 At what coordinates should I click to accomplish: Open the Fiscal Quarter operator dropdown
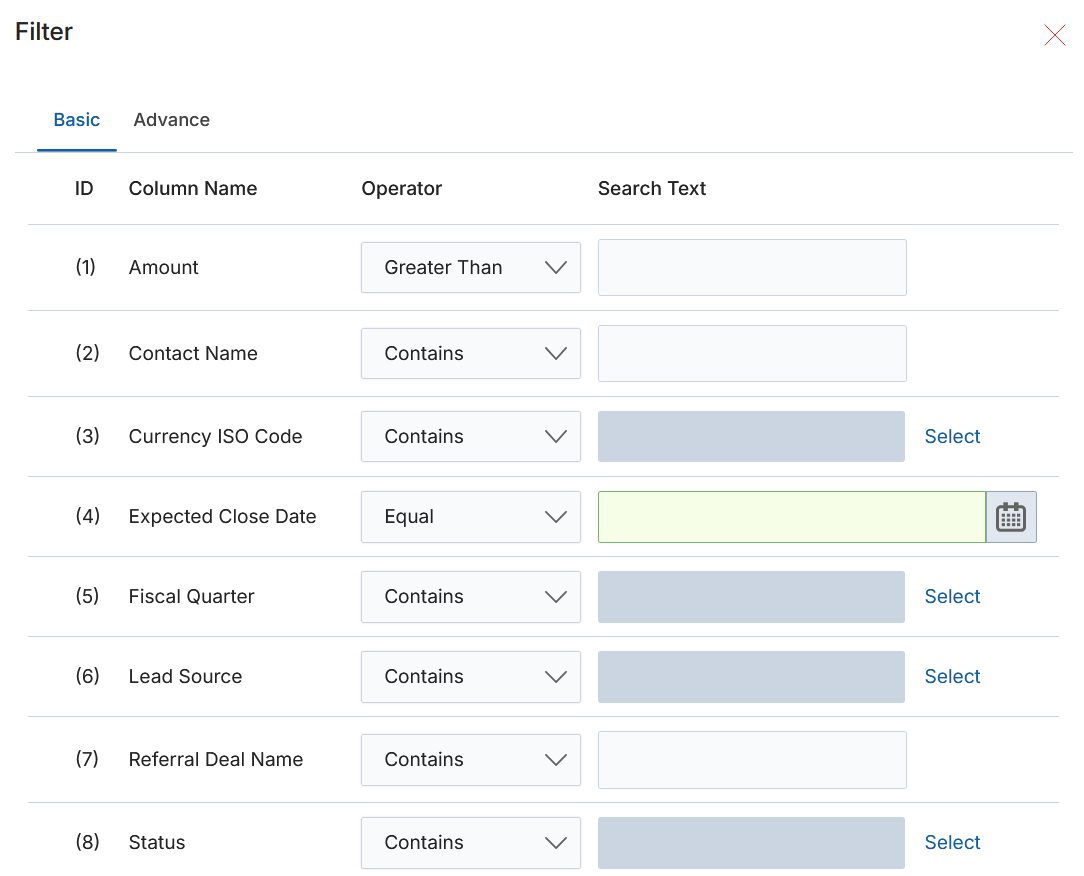471,597
